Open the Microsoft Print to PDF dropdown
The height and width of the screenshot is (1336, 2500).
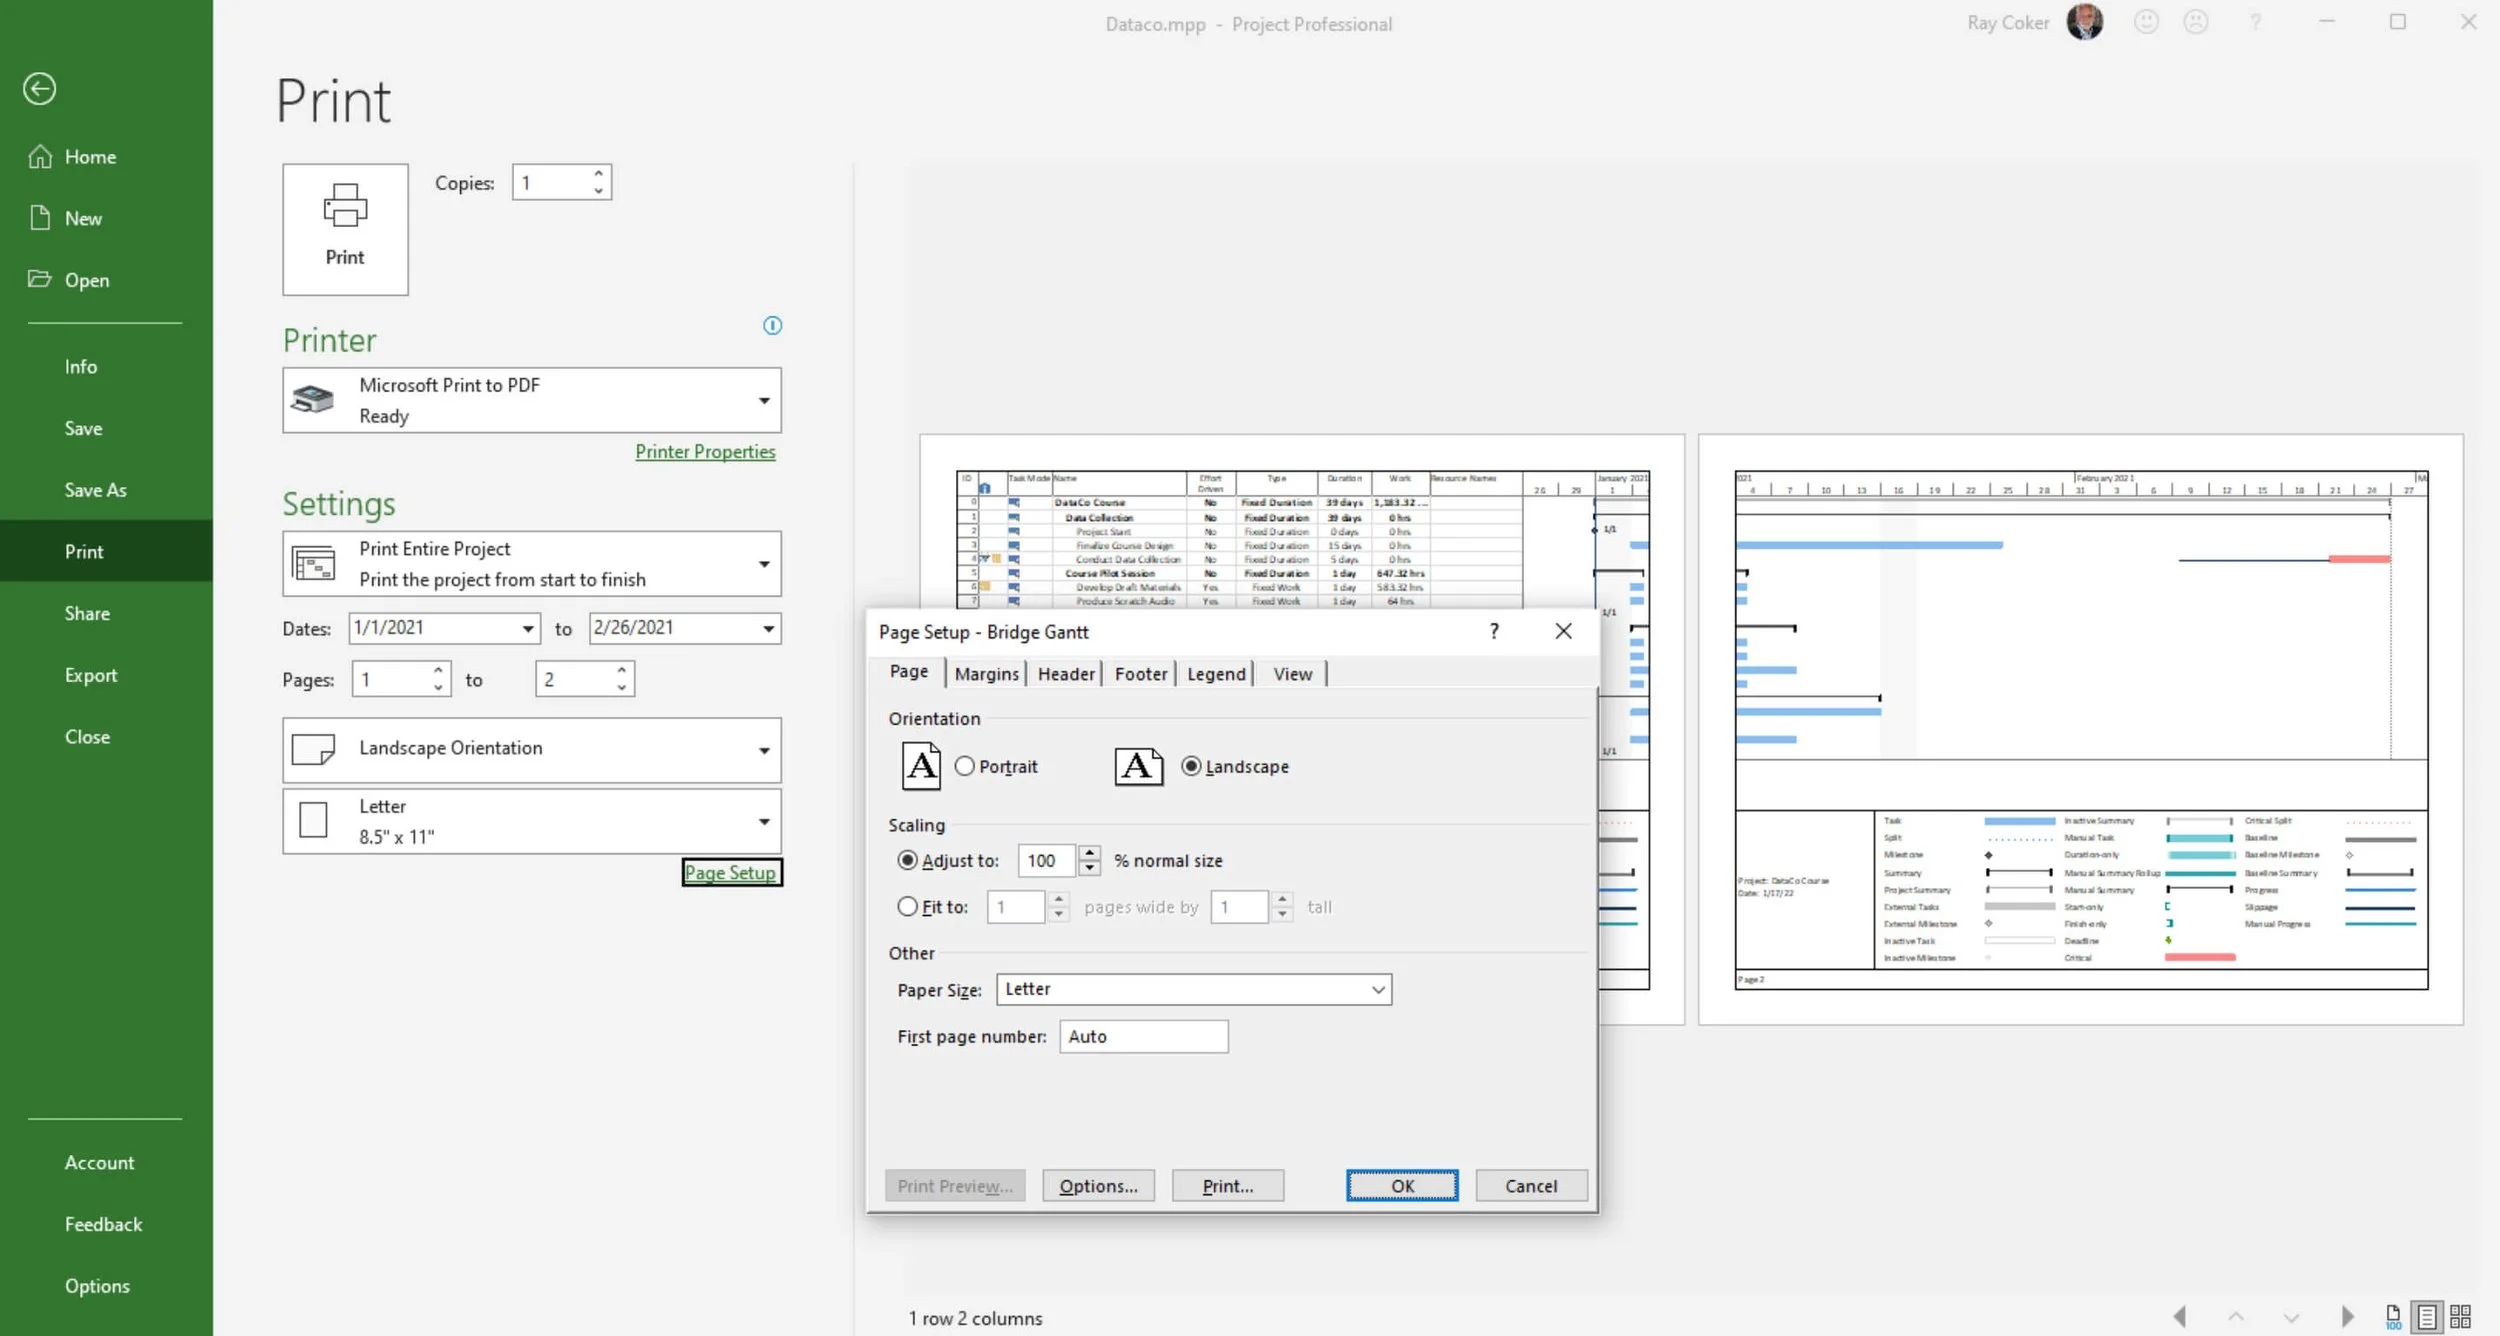tap(764, 400)
